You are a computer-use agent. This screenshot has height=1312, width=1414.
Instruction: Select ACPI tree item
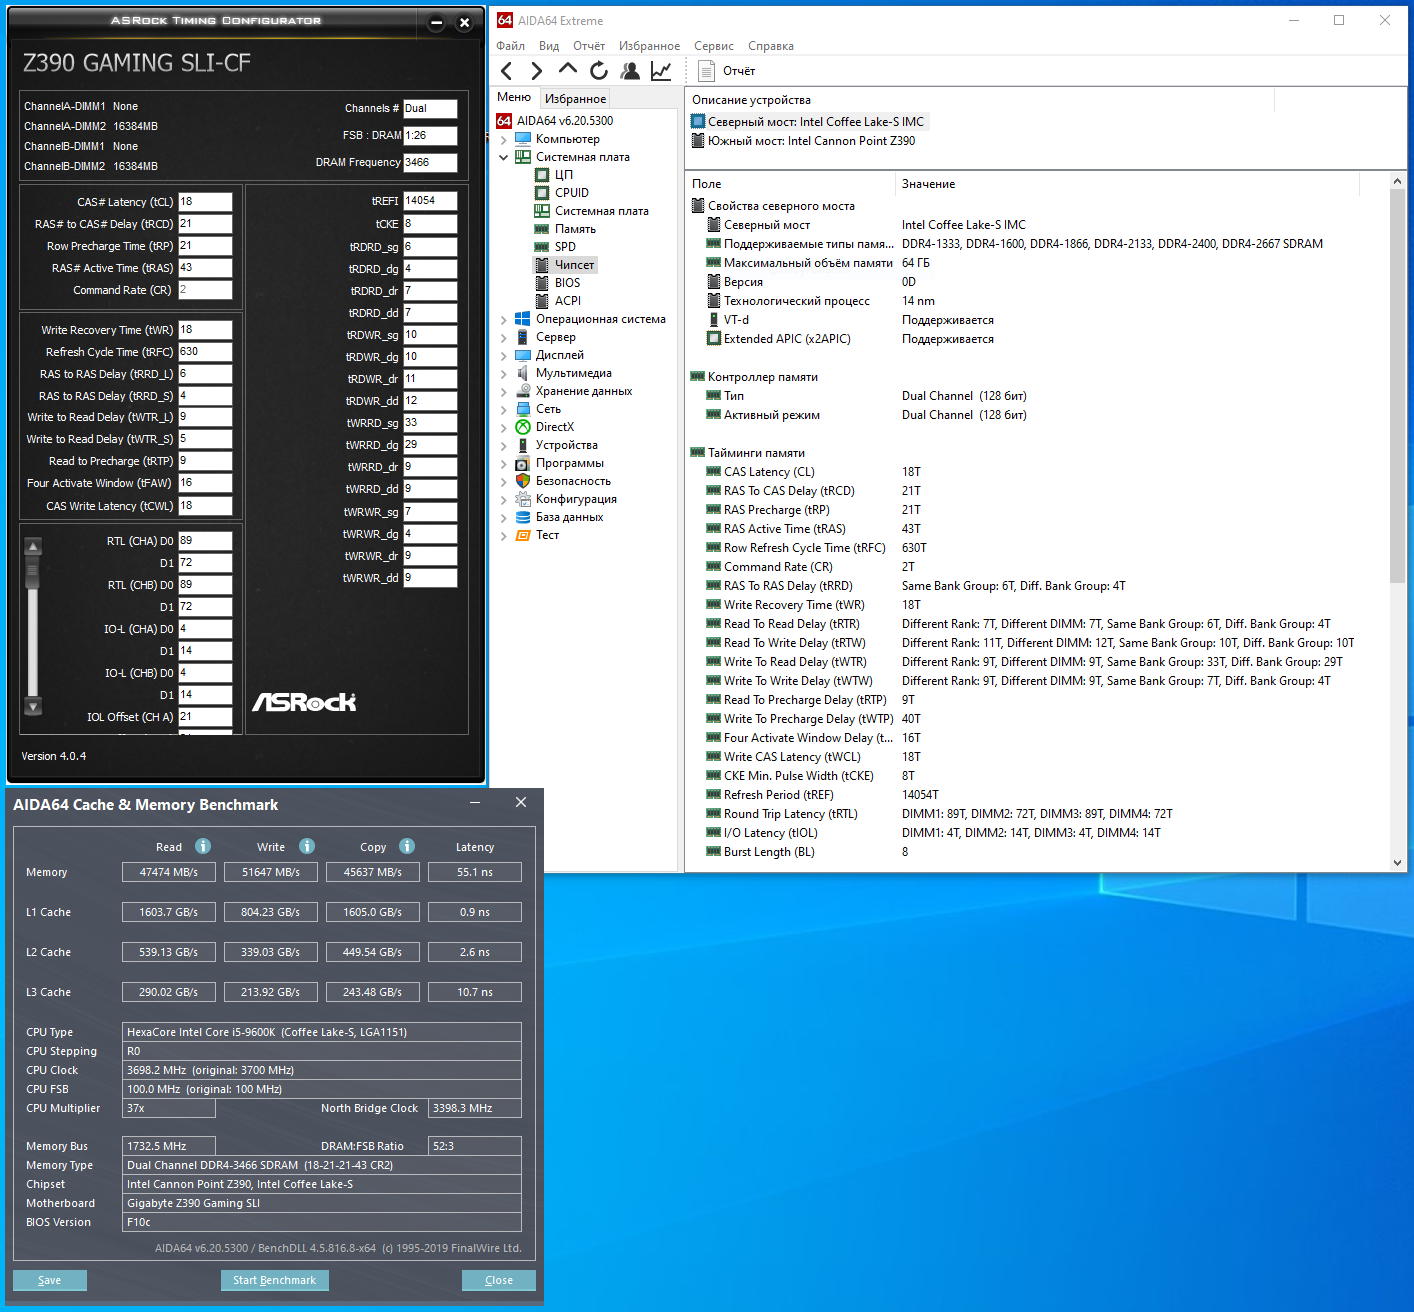(568, 301)
